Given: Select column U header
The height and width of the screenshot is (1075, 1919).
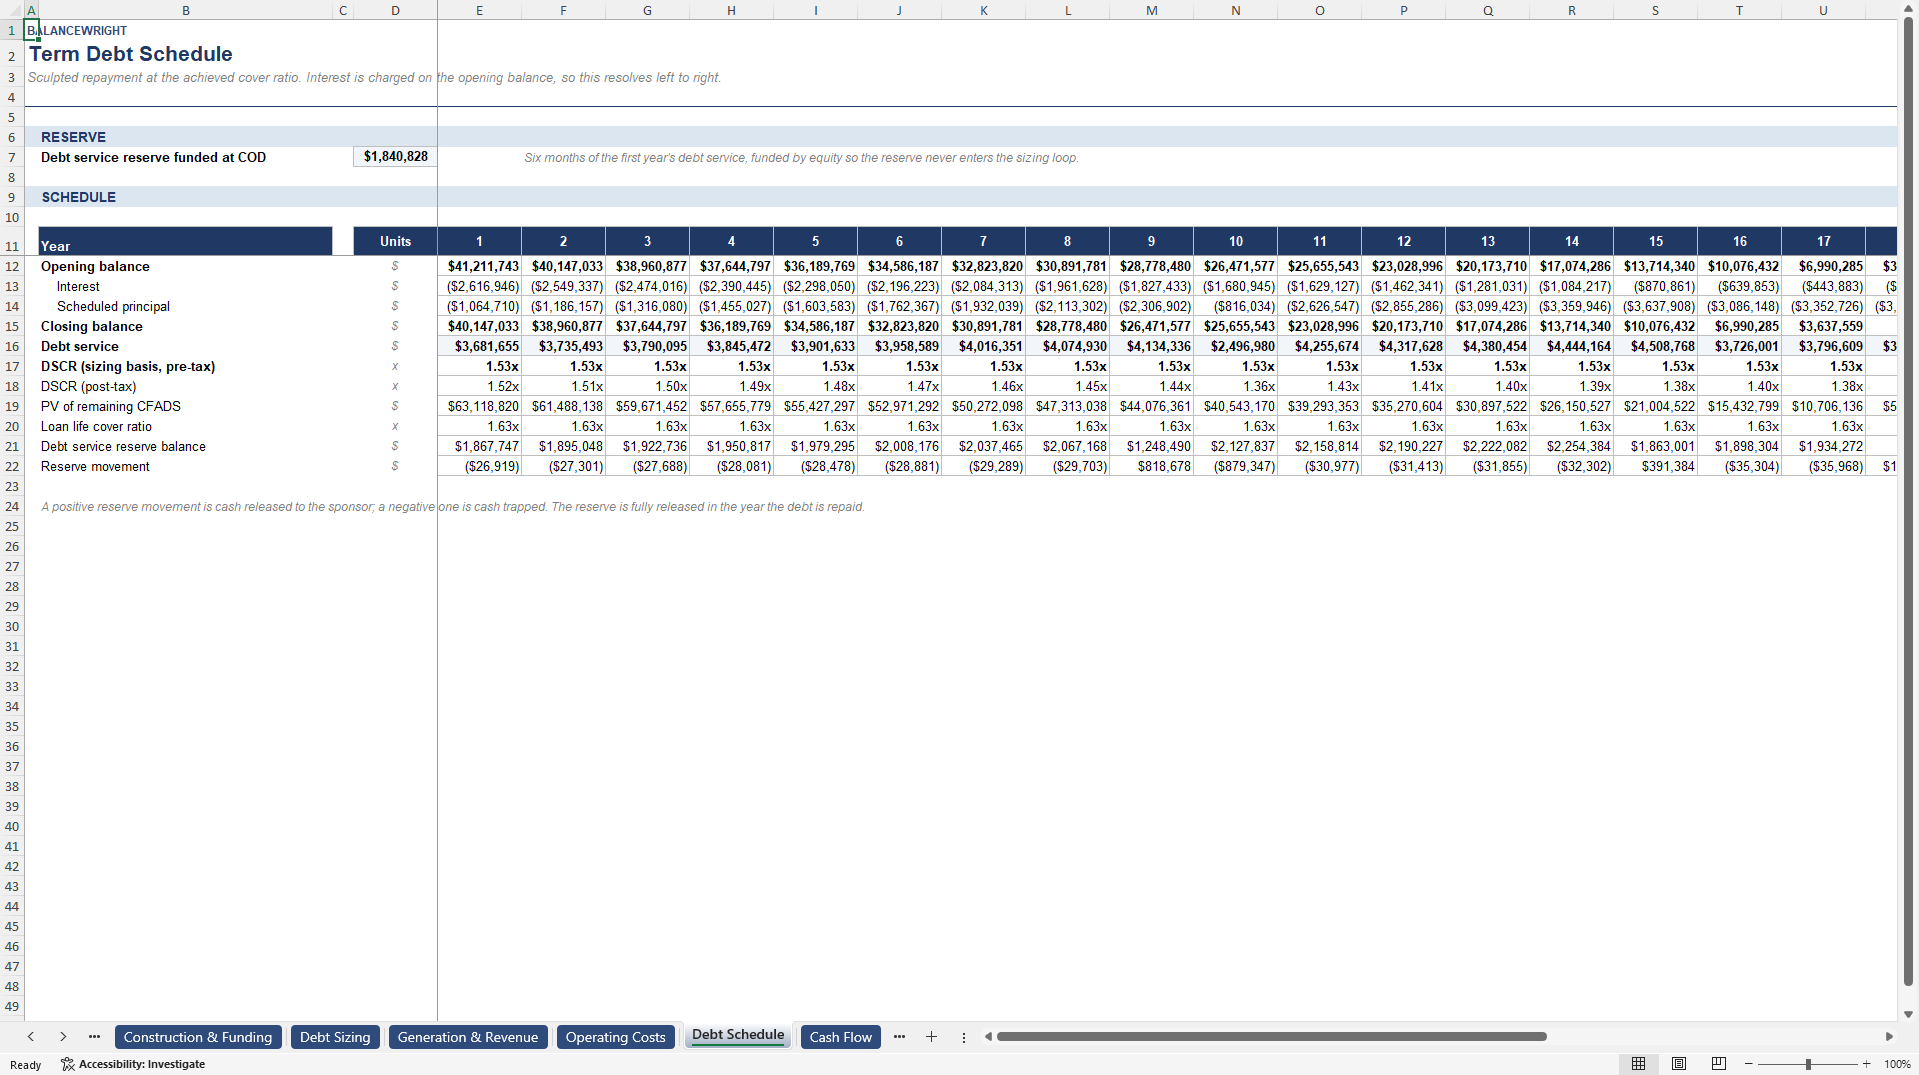Looking at the screenshot, I should [x=1823, y=10].
